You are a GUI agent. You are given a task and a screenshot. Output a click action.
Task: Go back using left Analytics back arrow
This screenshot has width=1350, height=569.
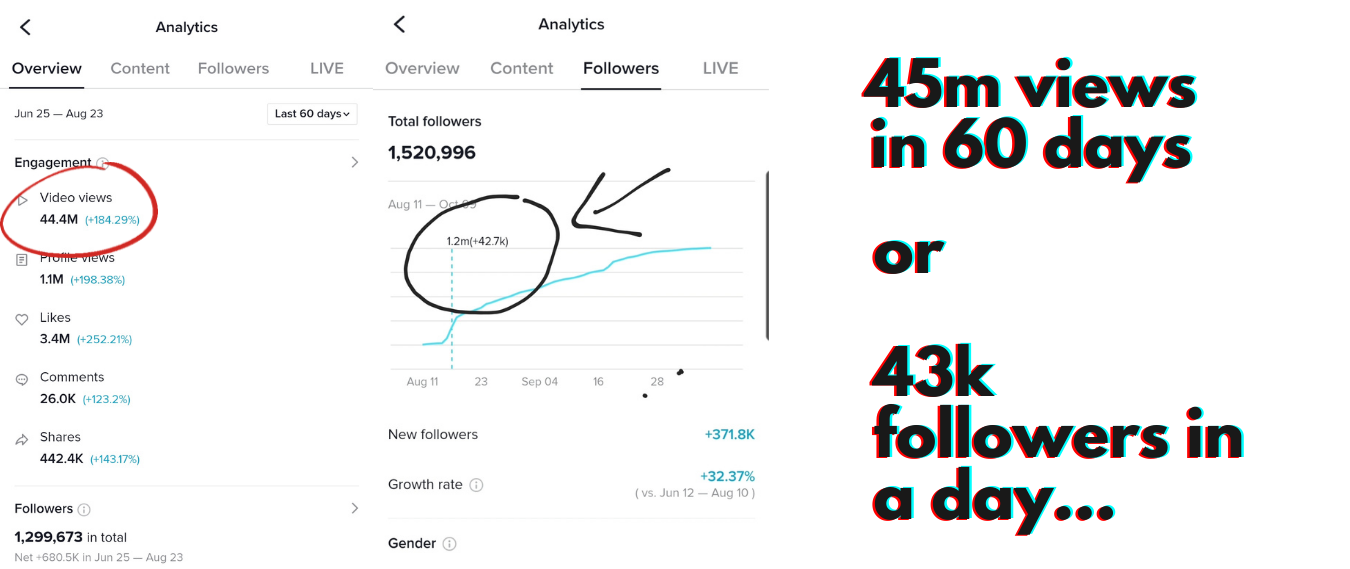point(25,27)
